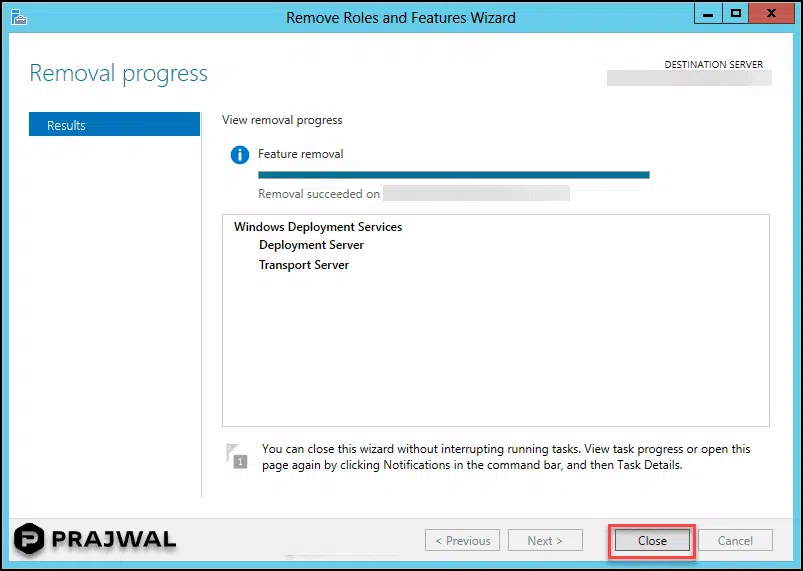Image resolution: width=803 pixels, height=571 pixels.
Task: Click the greyed-out Previous button
Action: [x=463, y=540]
